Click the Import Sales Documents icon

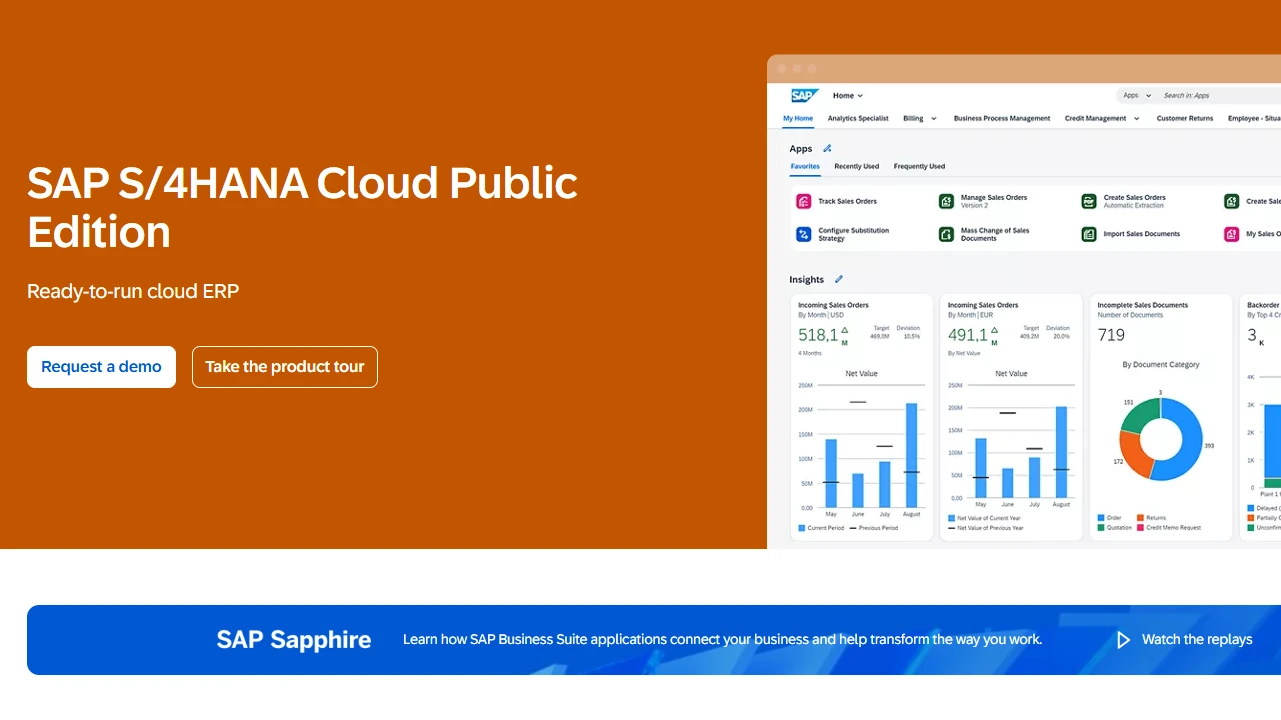1089,235
